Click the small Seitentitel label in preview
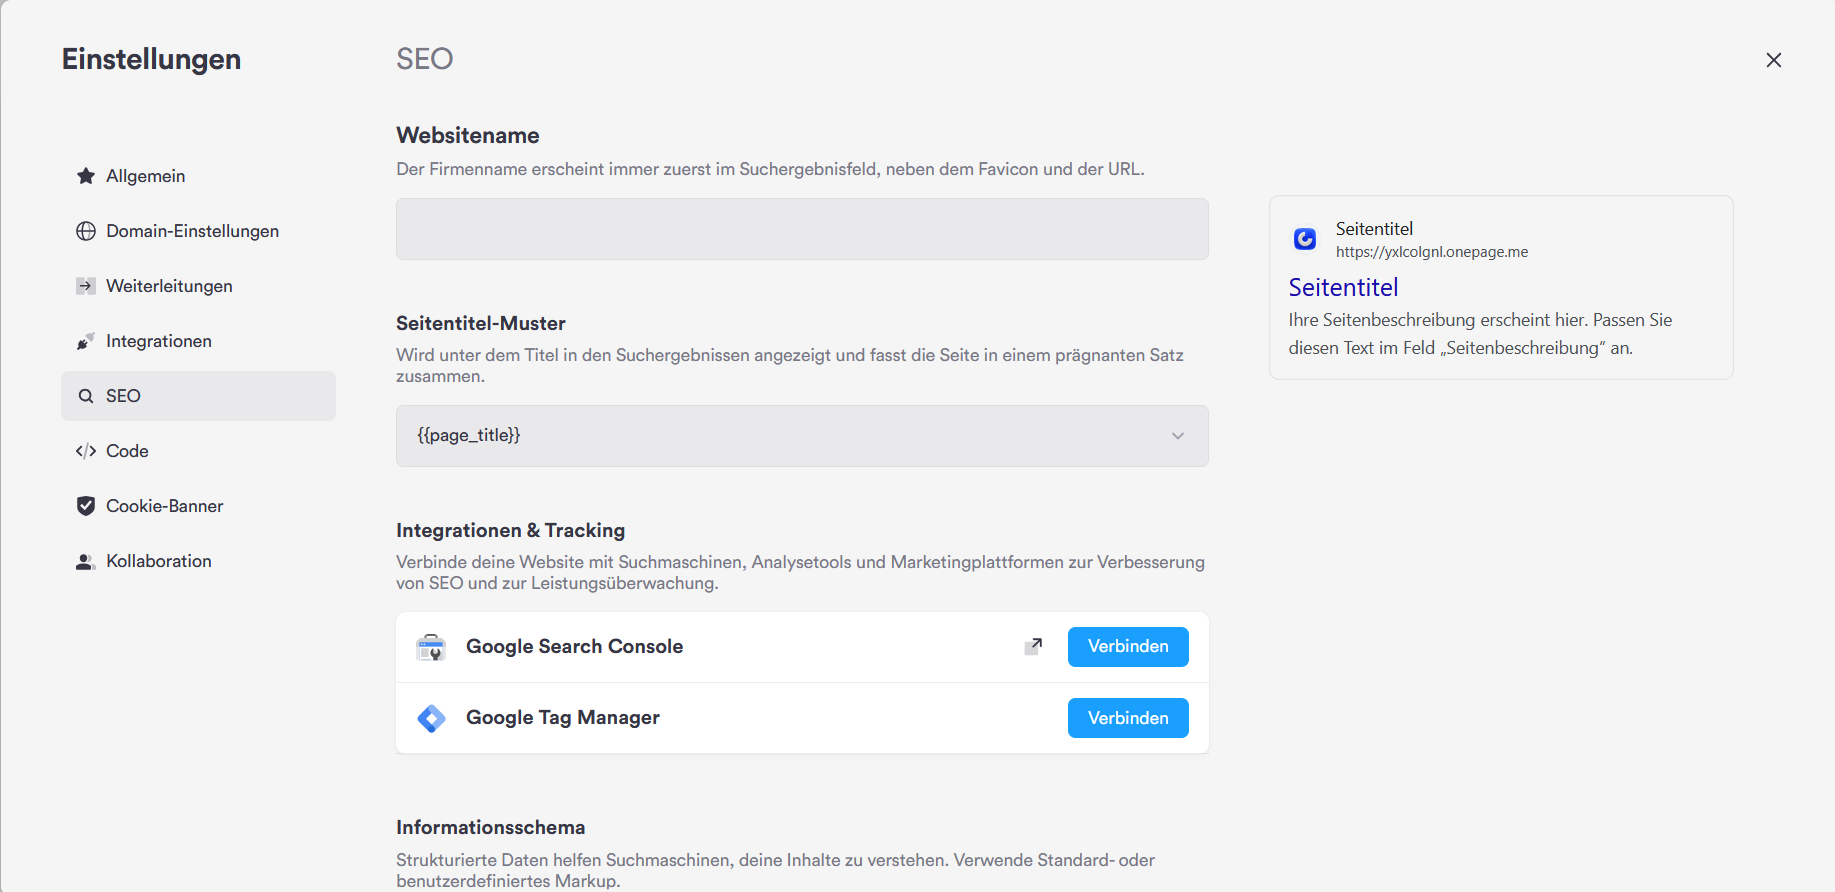Image resolution: width=1835 pixels, height=892 pixels. click(x=1374, y=229)
